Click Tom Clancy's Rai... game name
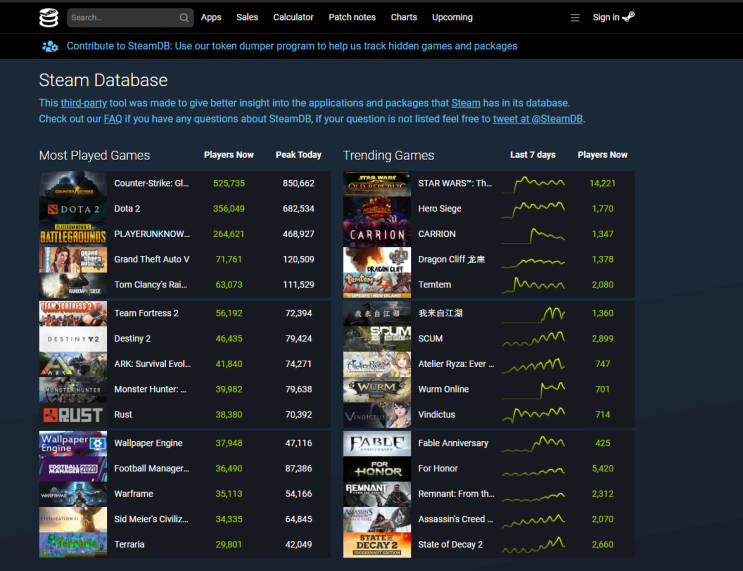The image size is (743, 571). (151, 285)
